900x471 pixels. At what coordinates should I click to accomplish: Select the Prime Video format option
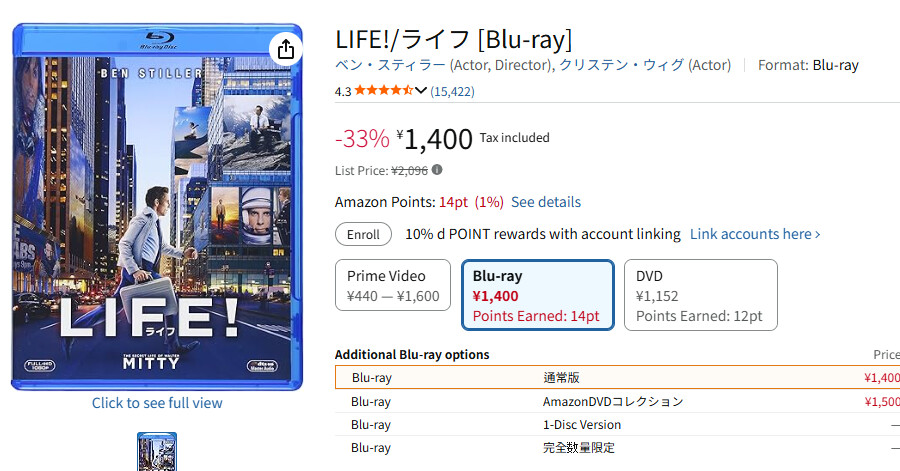[393, 285]
